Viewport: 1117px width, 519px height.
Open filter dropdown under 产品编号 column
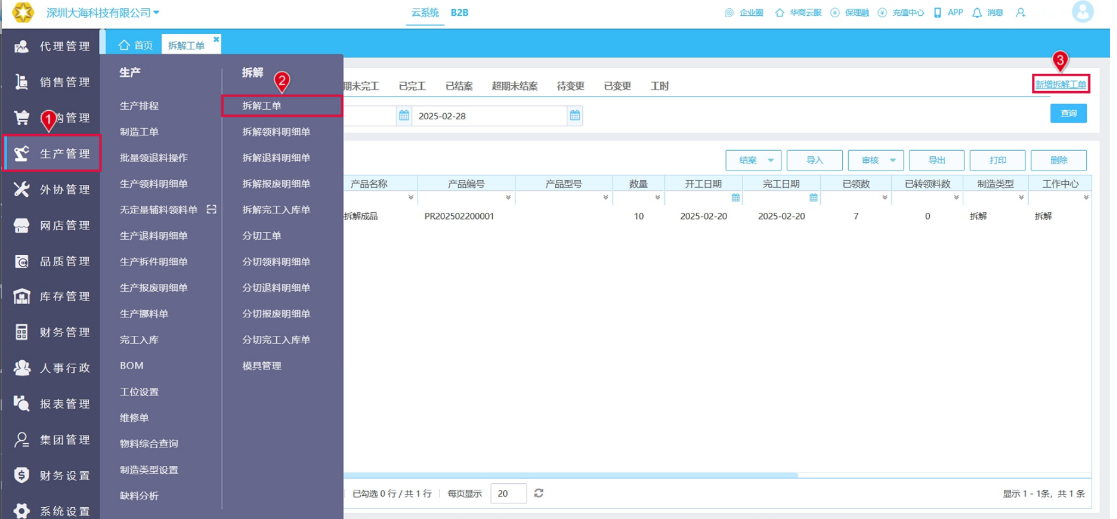coord(508,197)
